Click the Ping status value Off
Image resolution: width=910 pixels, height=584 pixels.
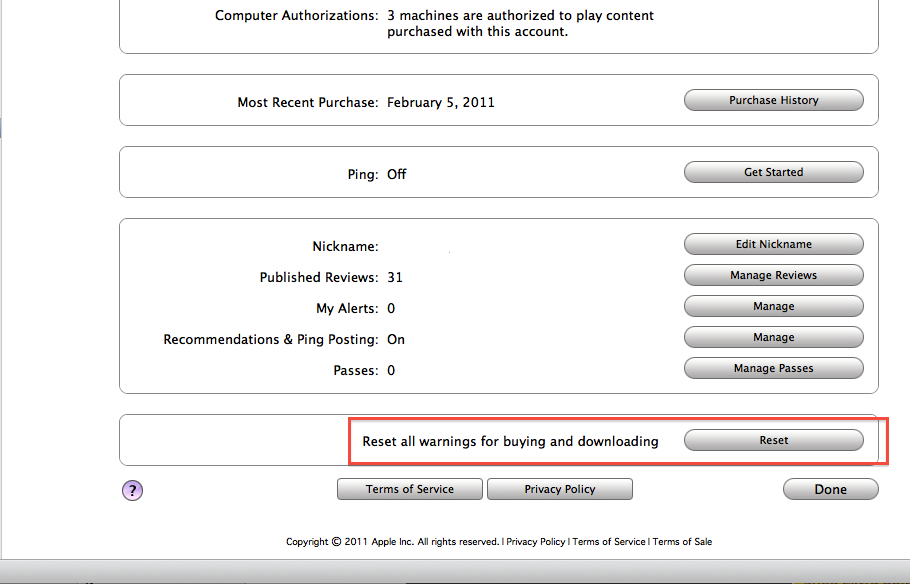coord(396,174)
